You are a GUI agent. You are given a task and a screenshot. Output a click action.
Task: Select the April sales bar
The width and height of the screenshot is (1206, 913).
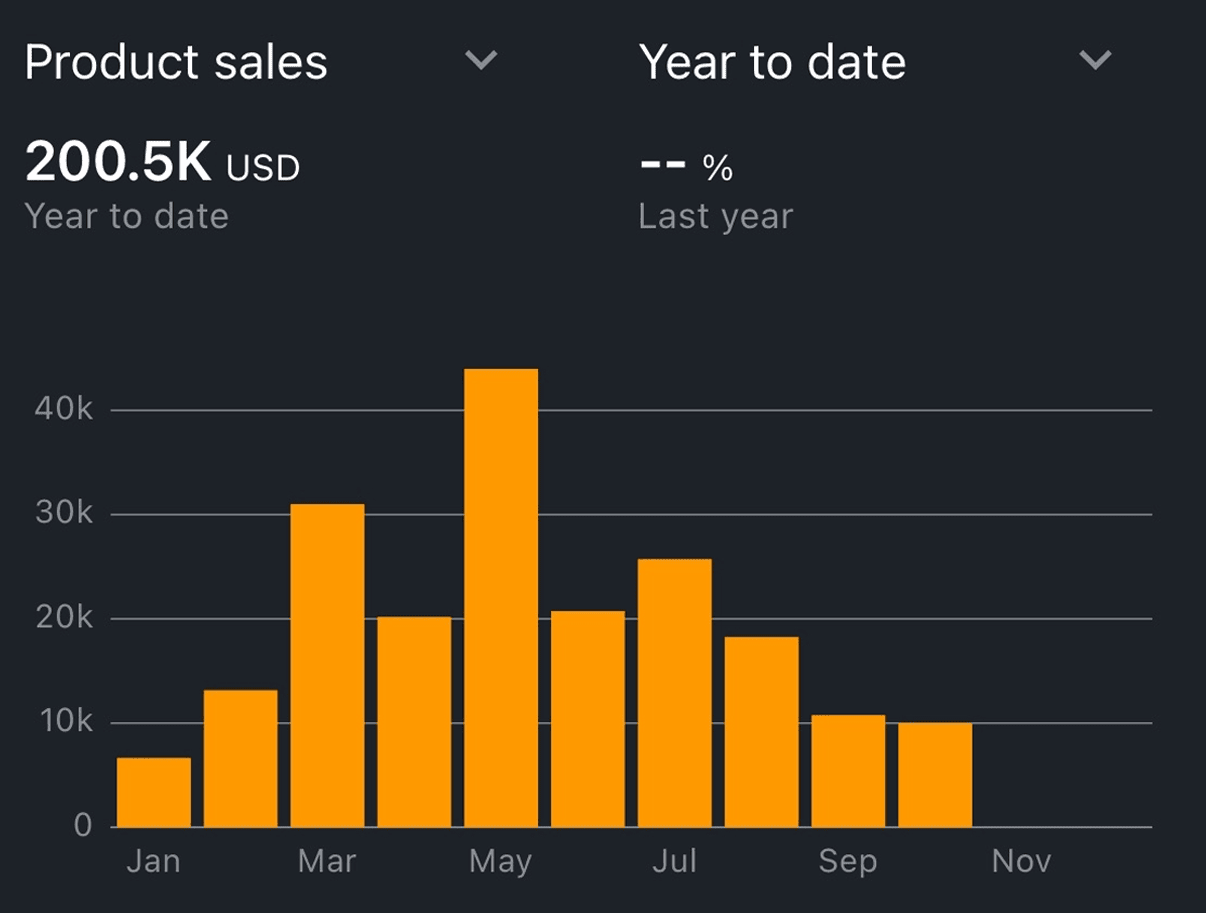[414, 721]
